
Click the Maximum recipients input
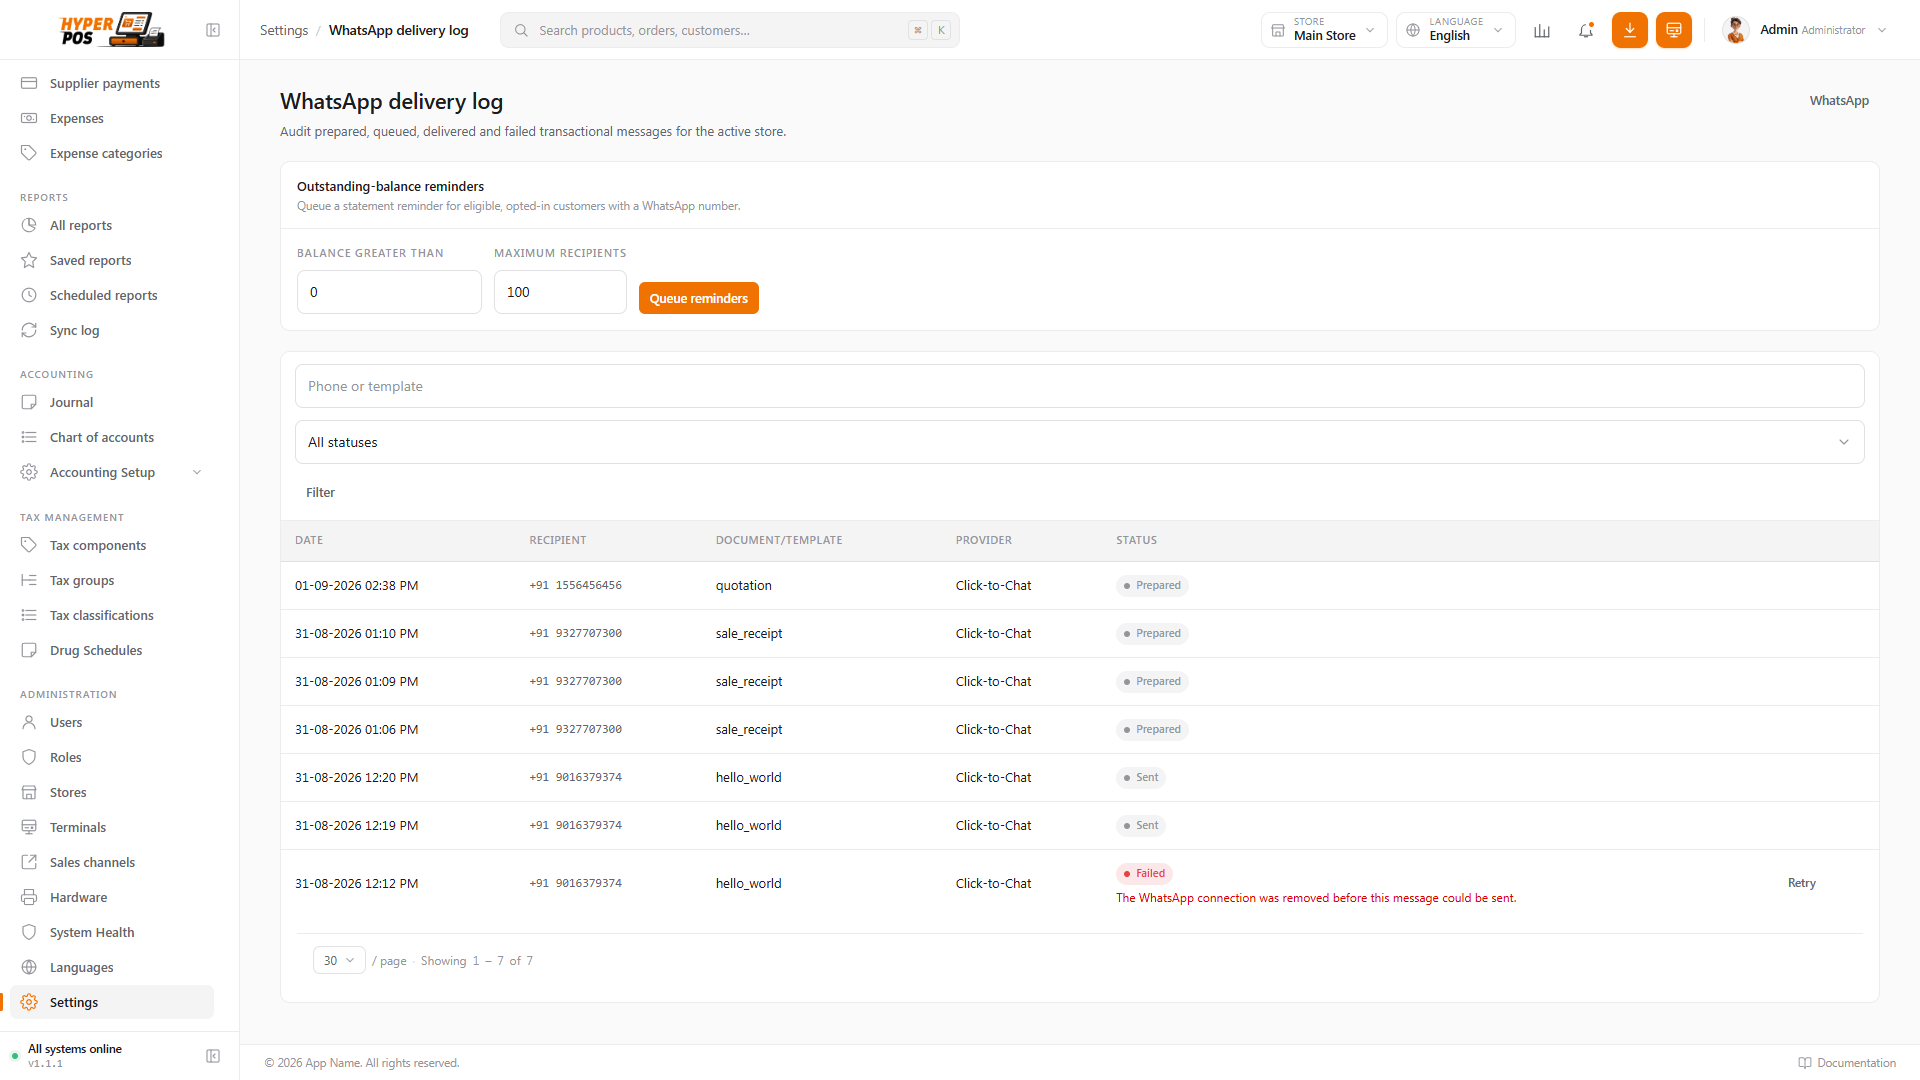click(x=560, y=292)
